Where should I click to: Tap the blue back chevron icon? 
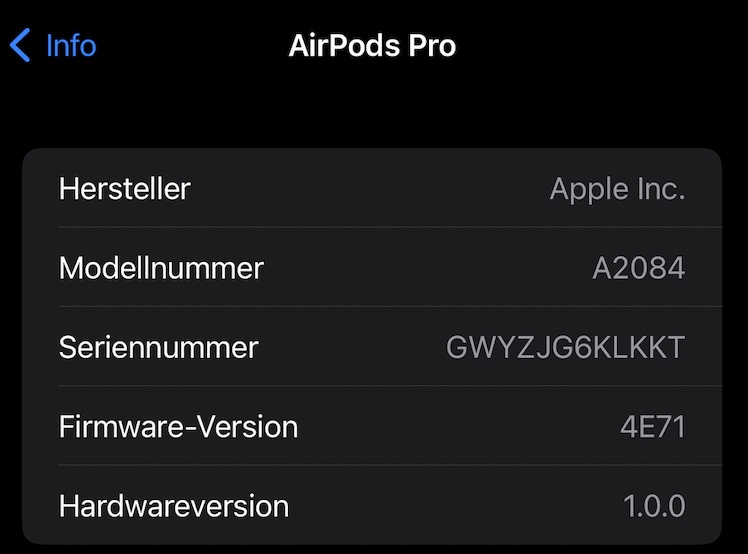(x=20, y=45)
